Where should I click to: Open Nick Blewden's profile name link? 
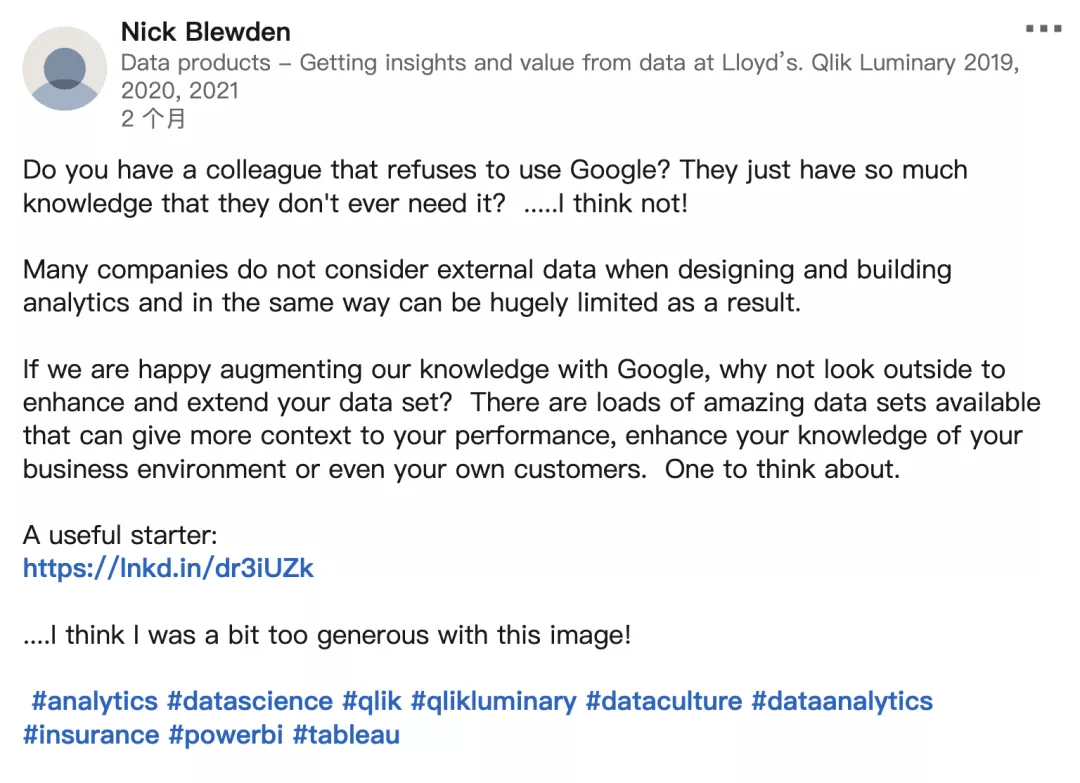click(205, 32)
